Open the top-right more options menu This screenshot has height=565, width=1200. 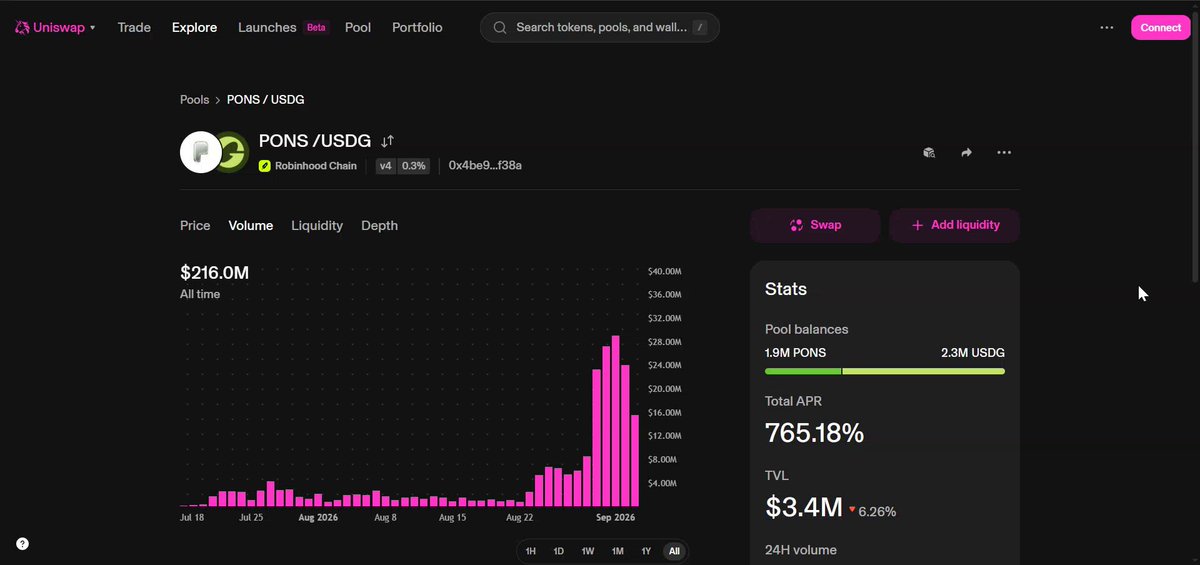1107,28
